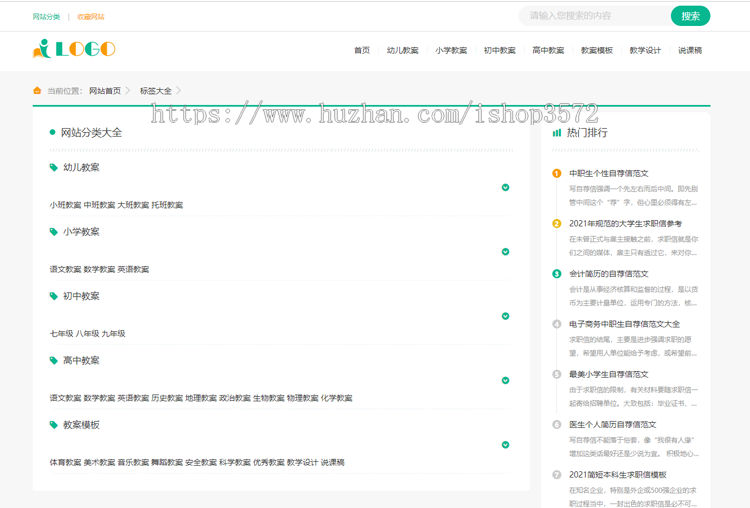This screenshot has width=750, height=508.
Task: Click the search input field
Action: (x=596, y=16)
